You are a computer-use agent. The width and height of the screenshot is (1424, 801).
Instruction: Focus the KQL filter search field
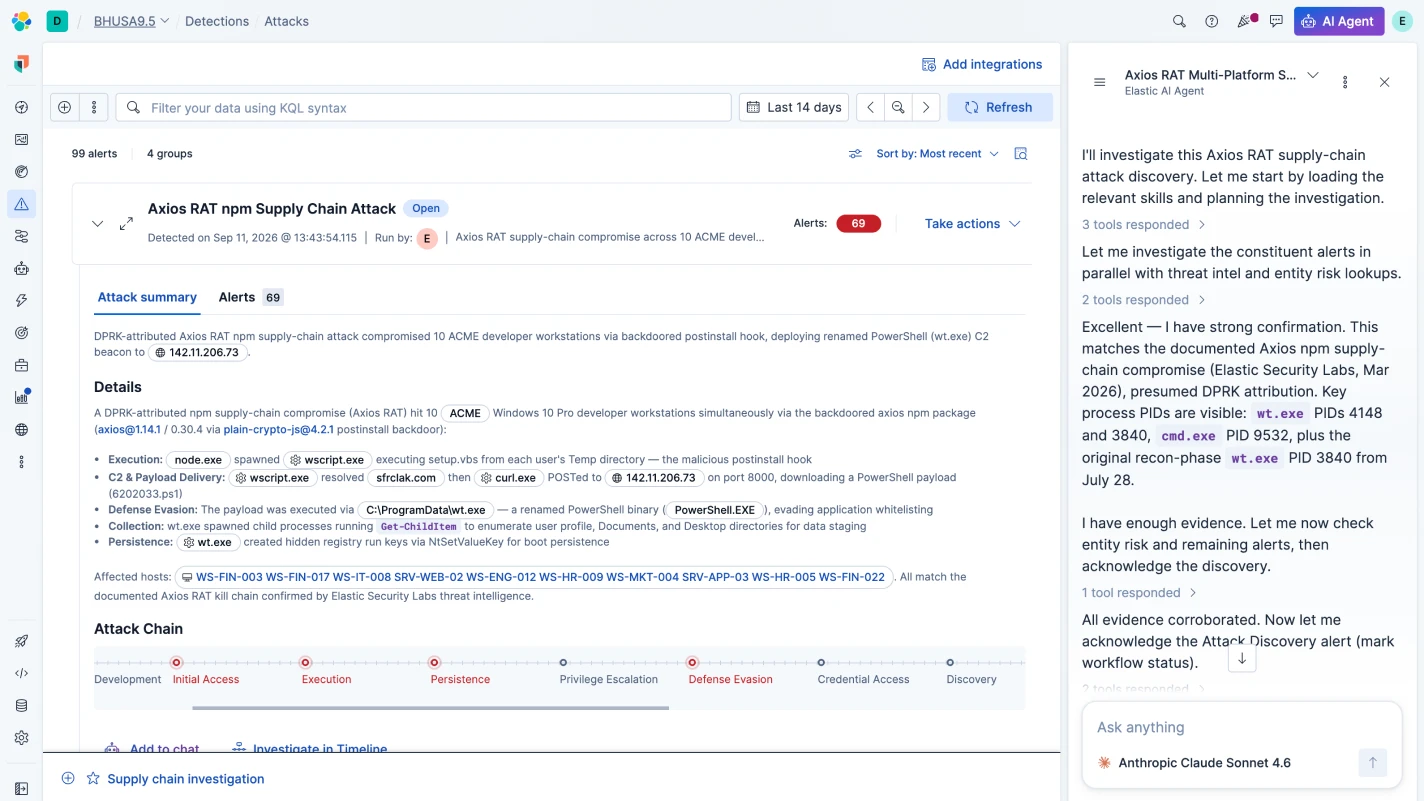tap(424, 107)
